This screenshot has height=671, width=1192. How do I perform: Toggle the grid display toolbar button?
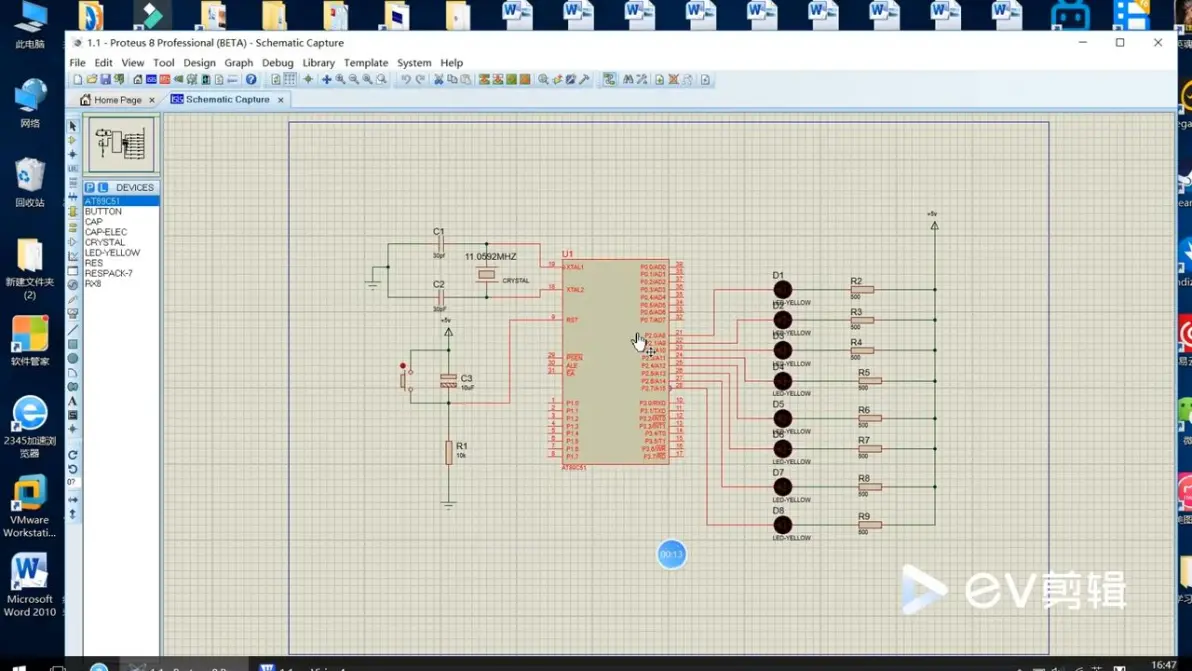(x=290, y=80)
